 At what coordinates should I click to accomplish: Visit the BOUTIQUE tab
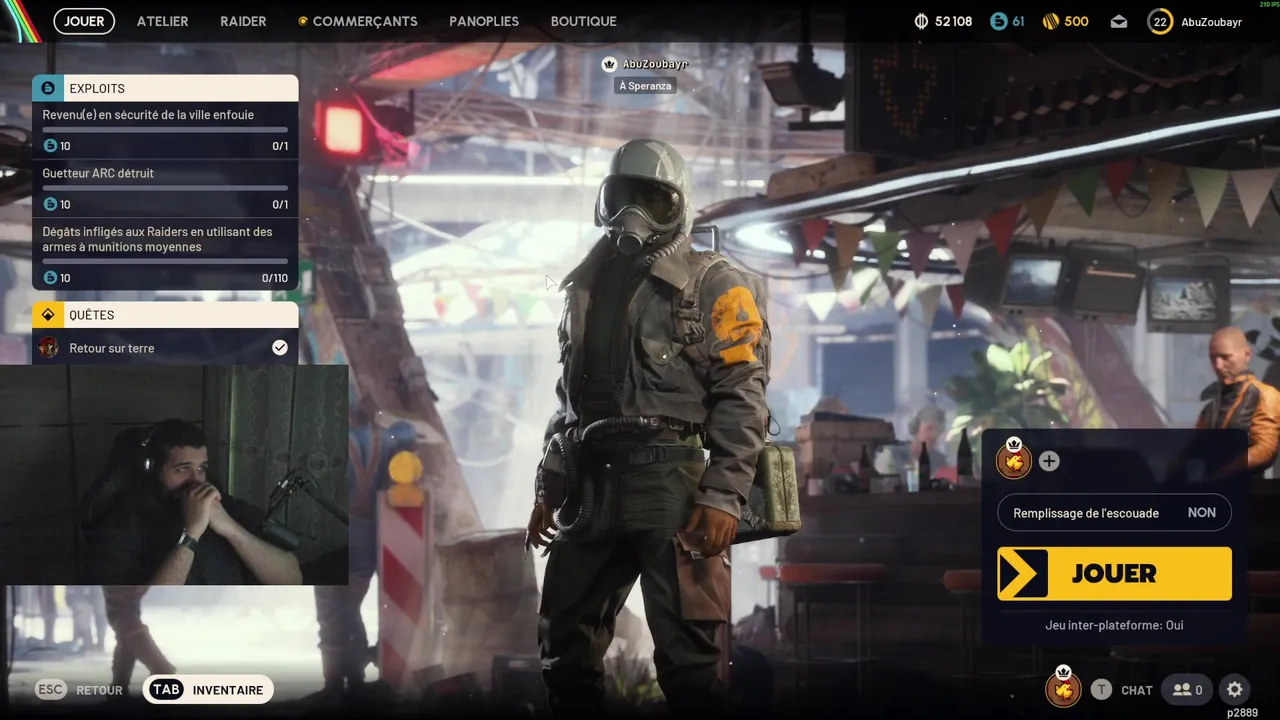click(x=583, y=21)
